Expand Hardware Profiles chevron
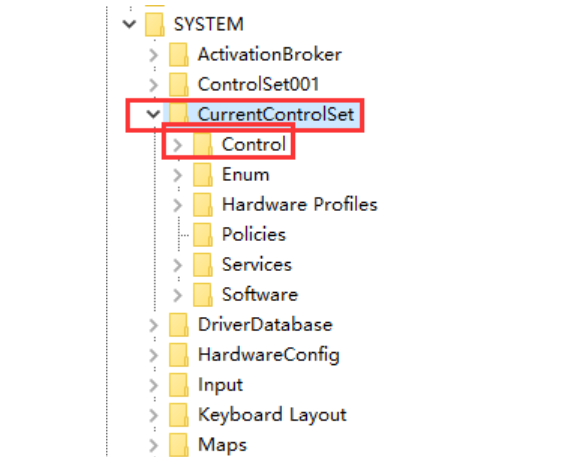 coord(177,205)
